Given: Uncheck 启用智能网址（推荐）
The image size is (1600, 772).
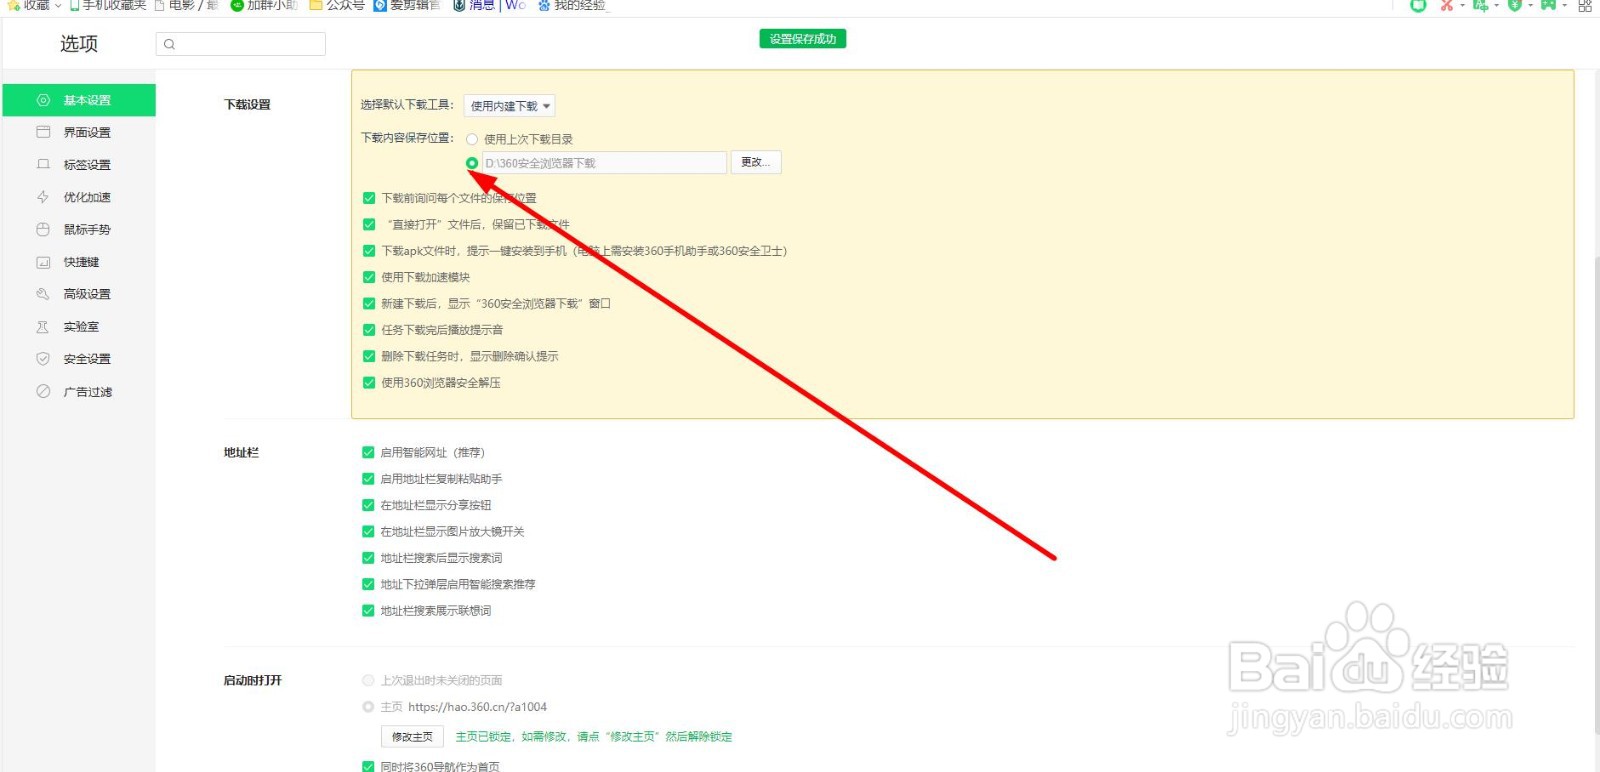Looking at the screenshot, I should pyautogui.click(x=368, y=452).
